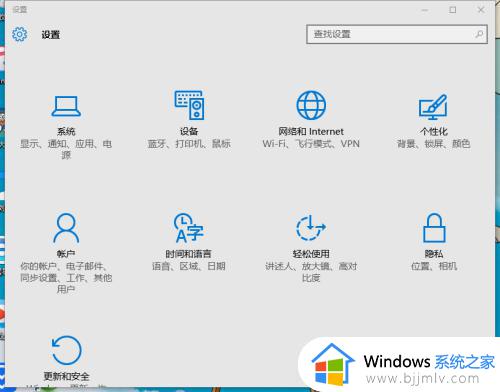The width and height of the screenshot is (500, 392).
Task: Open the Privacy (隐私) padlock icon
Action: [x=434, y=228]
